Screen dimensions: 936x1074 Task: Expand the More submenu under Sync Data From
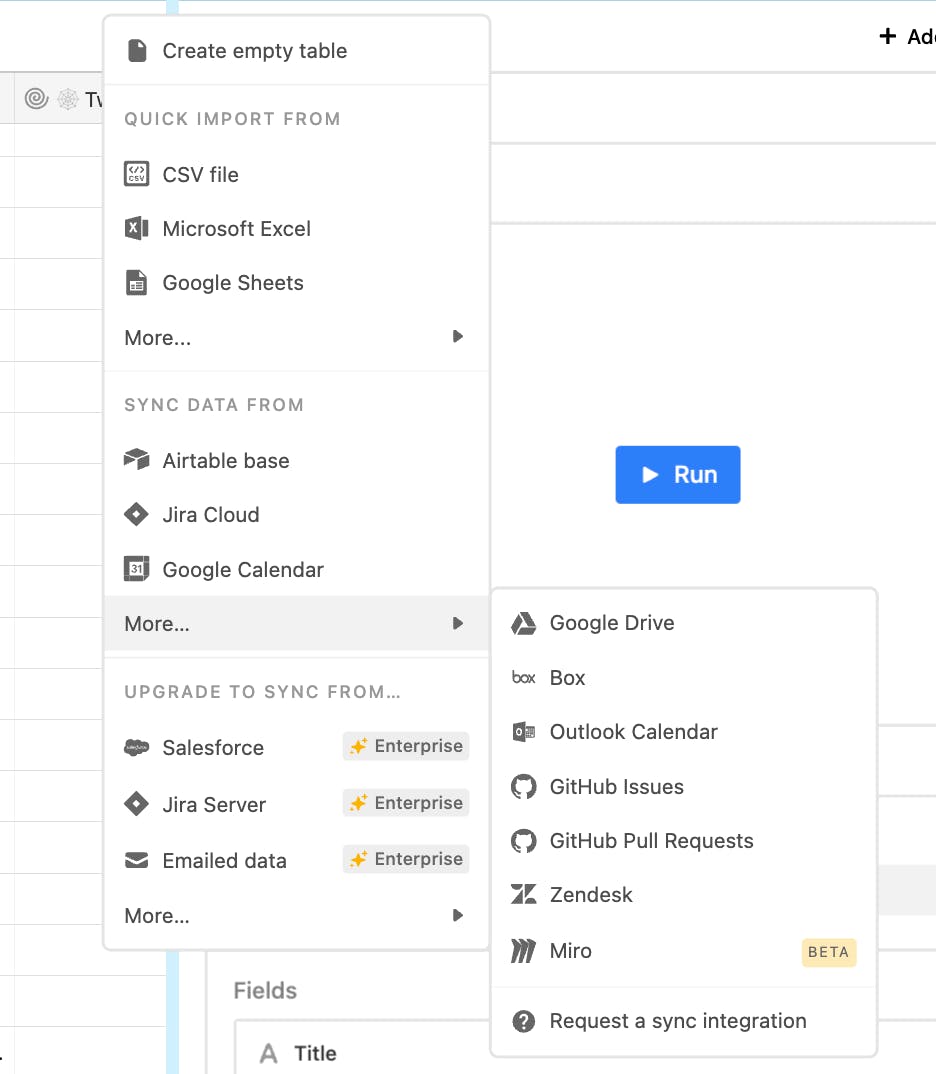coord(296,623)
